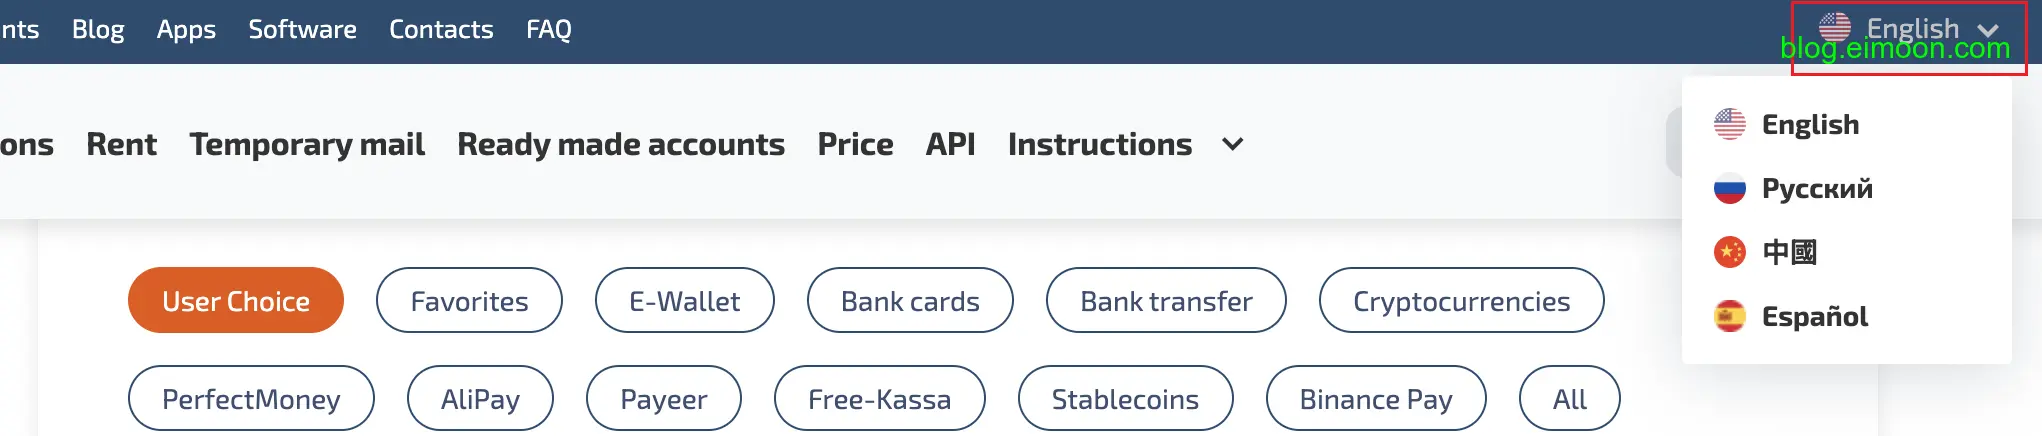Image resolution: width=2042 pixels, height=436 pixels.
Task: Open the API page
Action: tap(950, 145)
